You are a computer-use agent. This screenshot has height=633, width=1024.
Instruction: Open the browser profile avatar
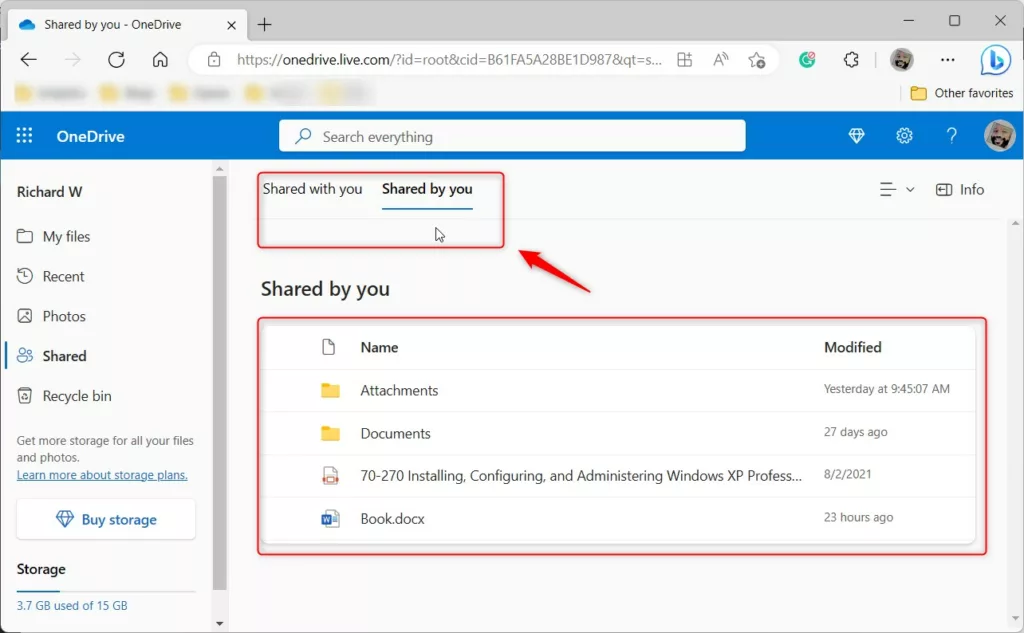pos(901,59)
